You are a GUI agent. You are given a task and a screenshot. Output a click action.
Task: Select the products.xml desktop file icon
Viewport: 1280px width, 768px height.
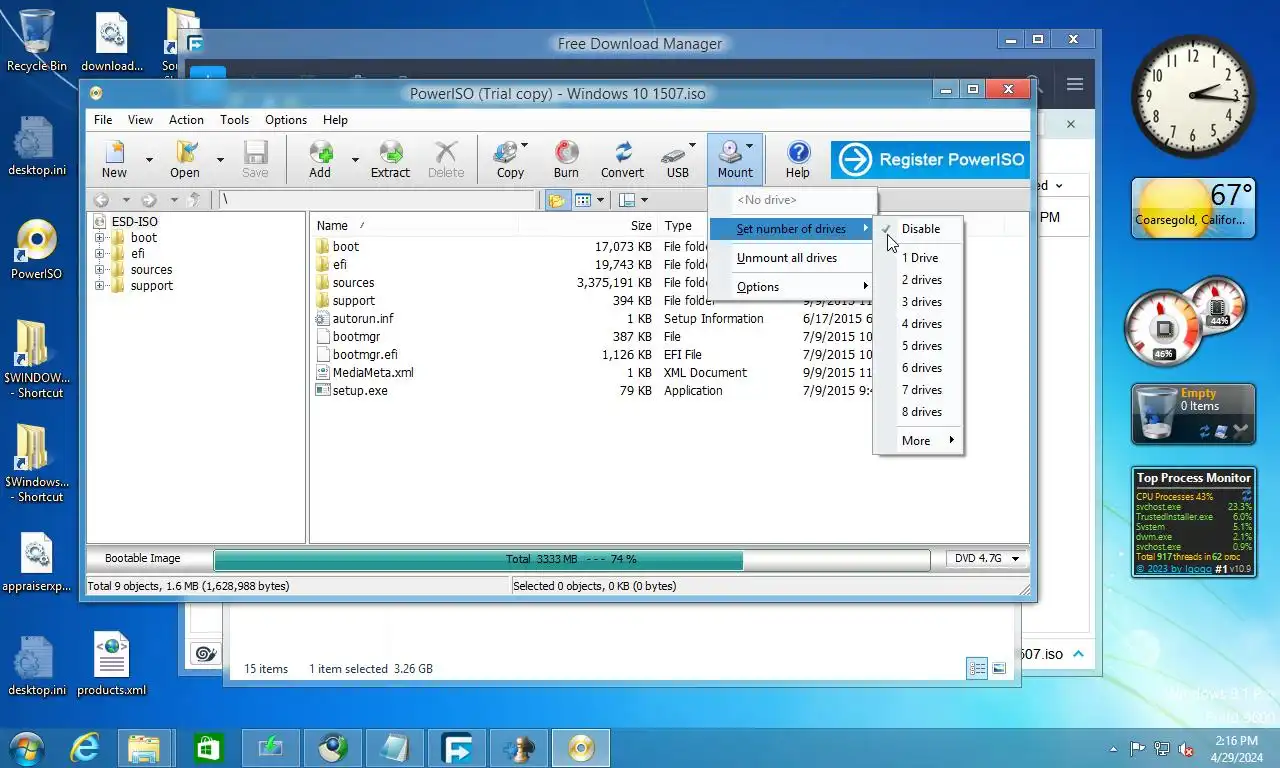point(112,664)
